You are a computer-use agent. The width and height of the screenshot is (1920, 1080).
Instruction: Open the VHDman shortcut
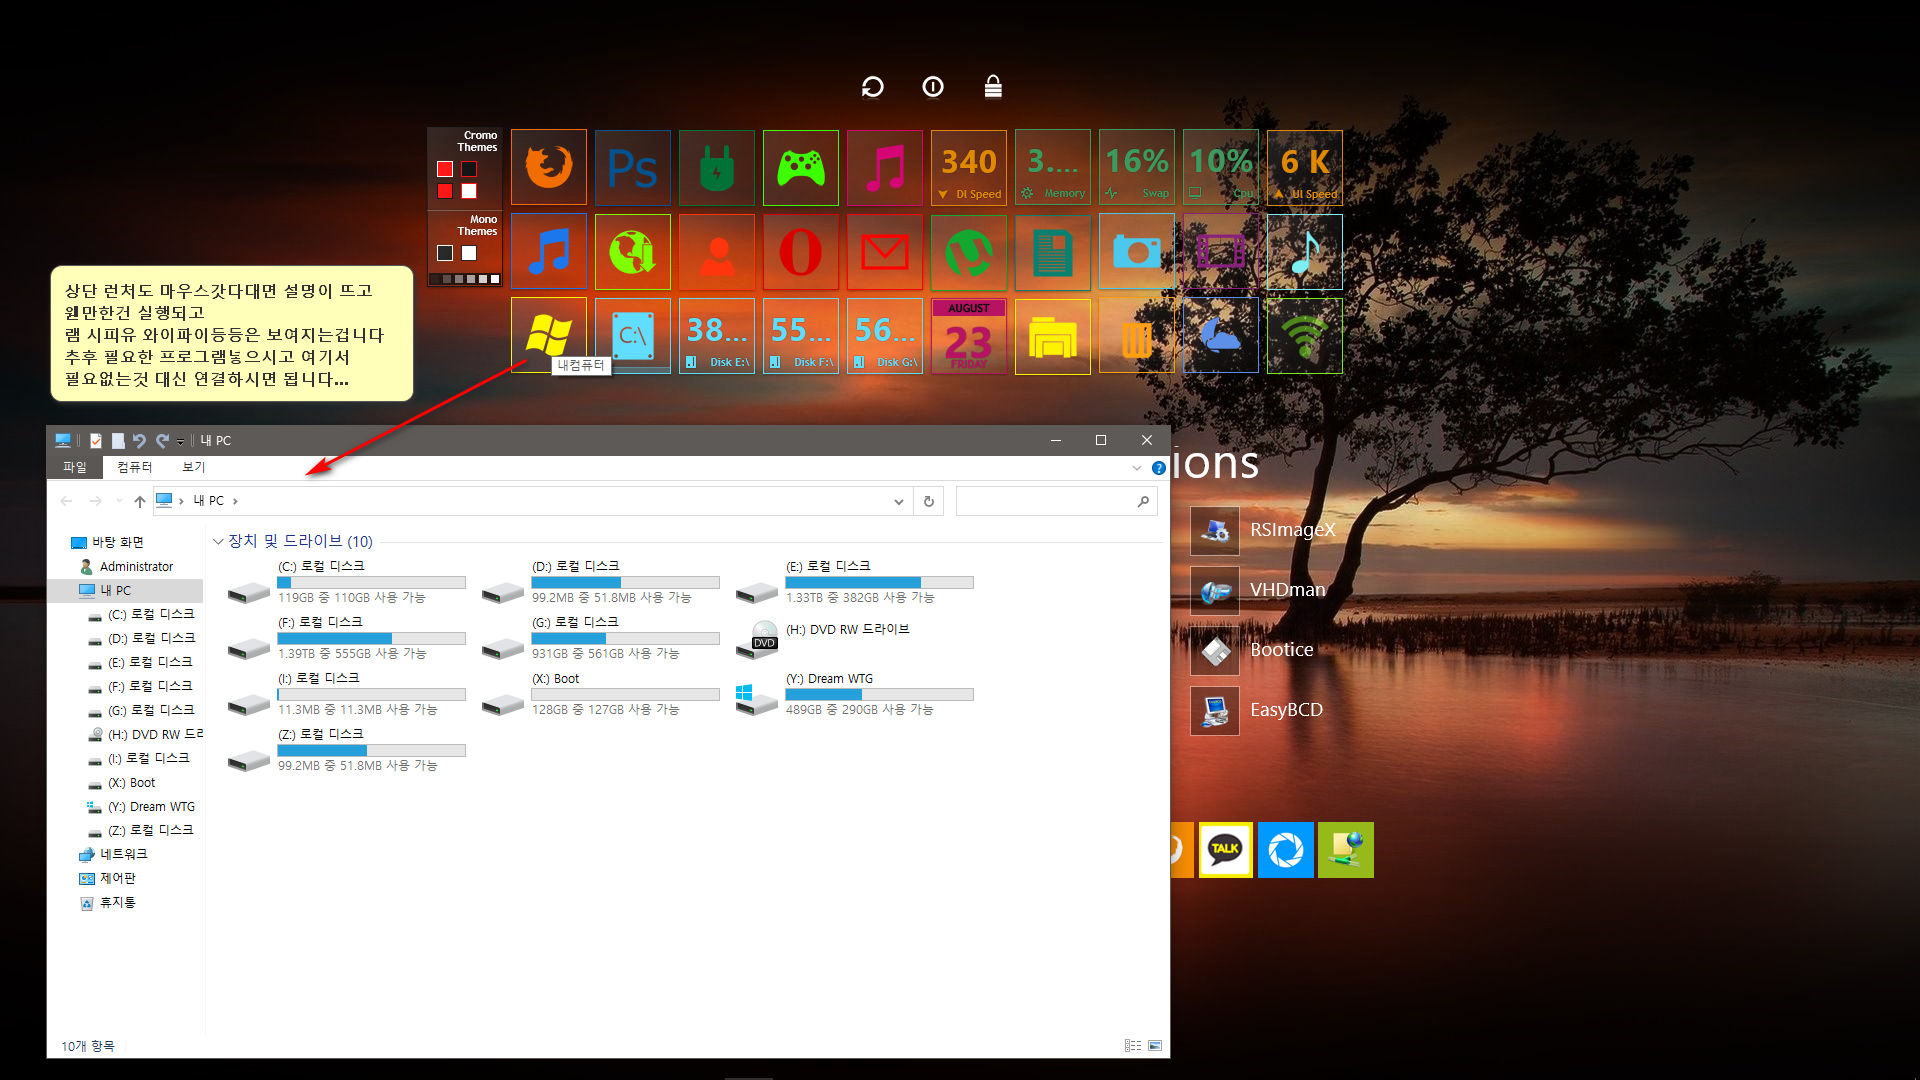(x=1258, y=590)
